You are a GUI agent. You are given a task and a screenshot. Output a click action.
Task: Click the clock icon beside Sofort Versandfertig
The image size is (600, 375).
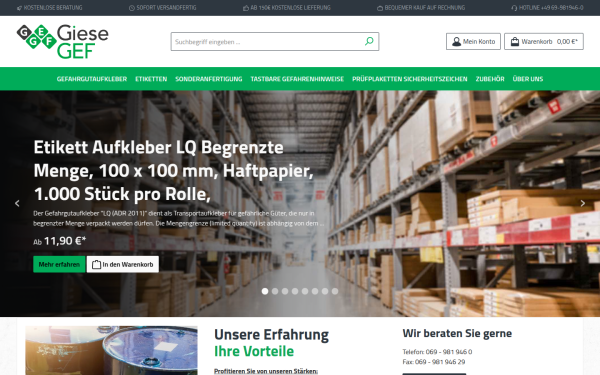[x=132, y=8]
